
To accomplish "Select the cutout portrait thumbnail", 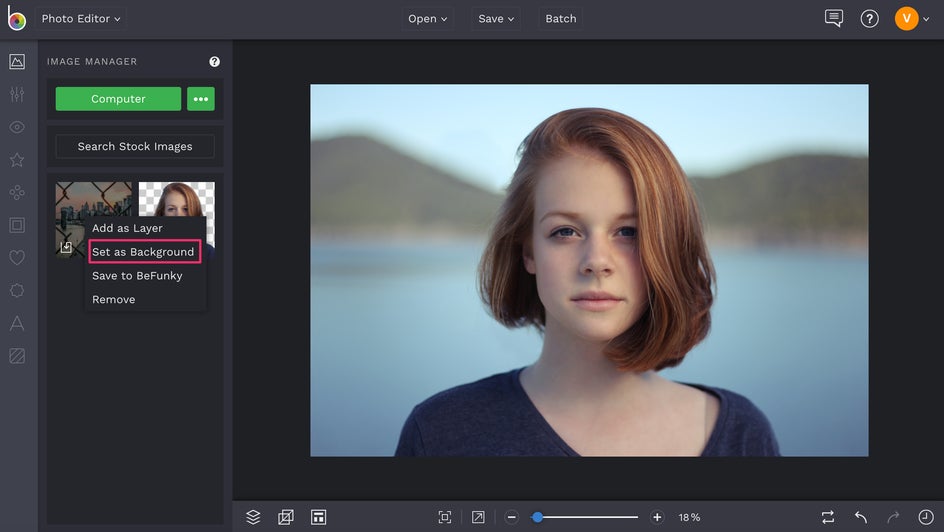I will point(177,198).
